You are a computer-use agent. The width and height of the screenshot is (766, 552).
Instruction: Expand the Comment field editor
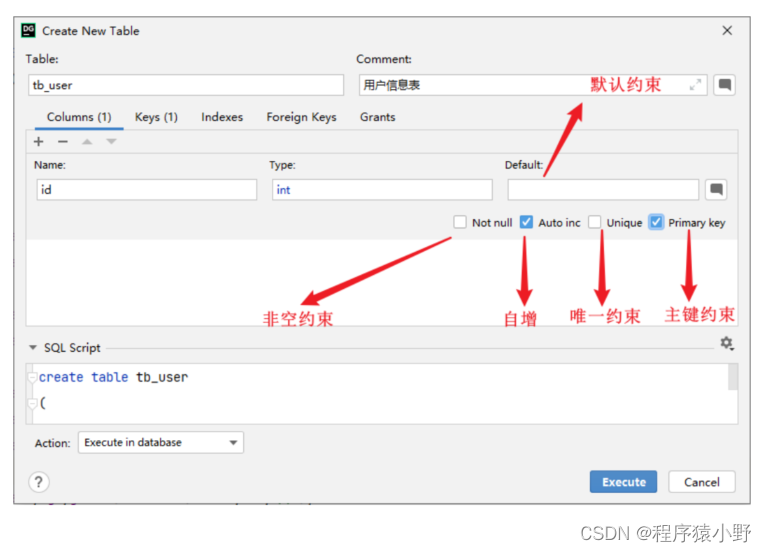[696, 85]
